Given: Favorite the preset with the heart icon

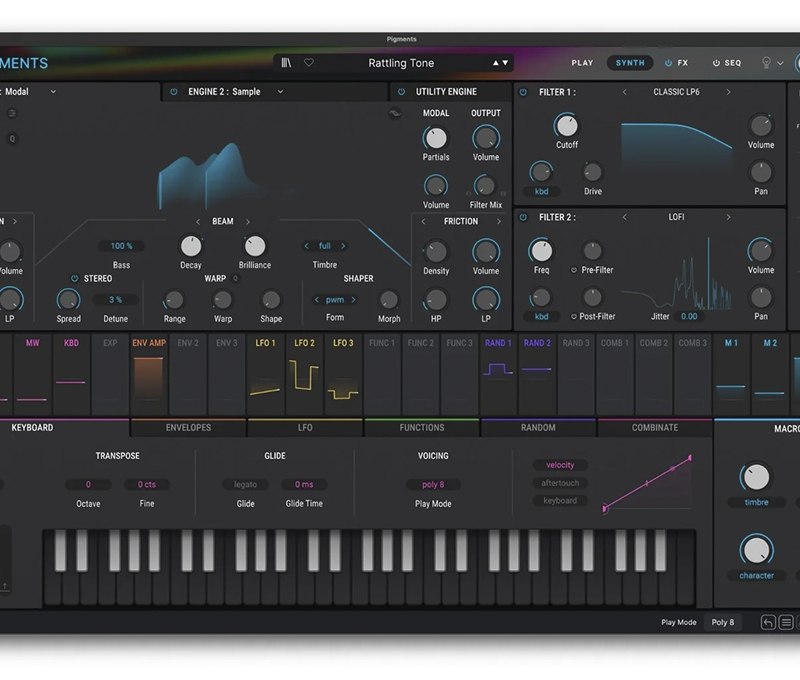Looking at the screenshot, I should tap(309, 62).
